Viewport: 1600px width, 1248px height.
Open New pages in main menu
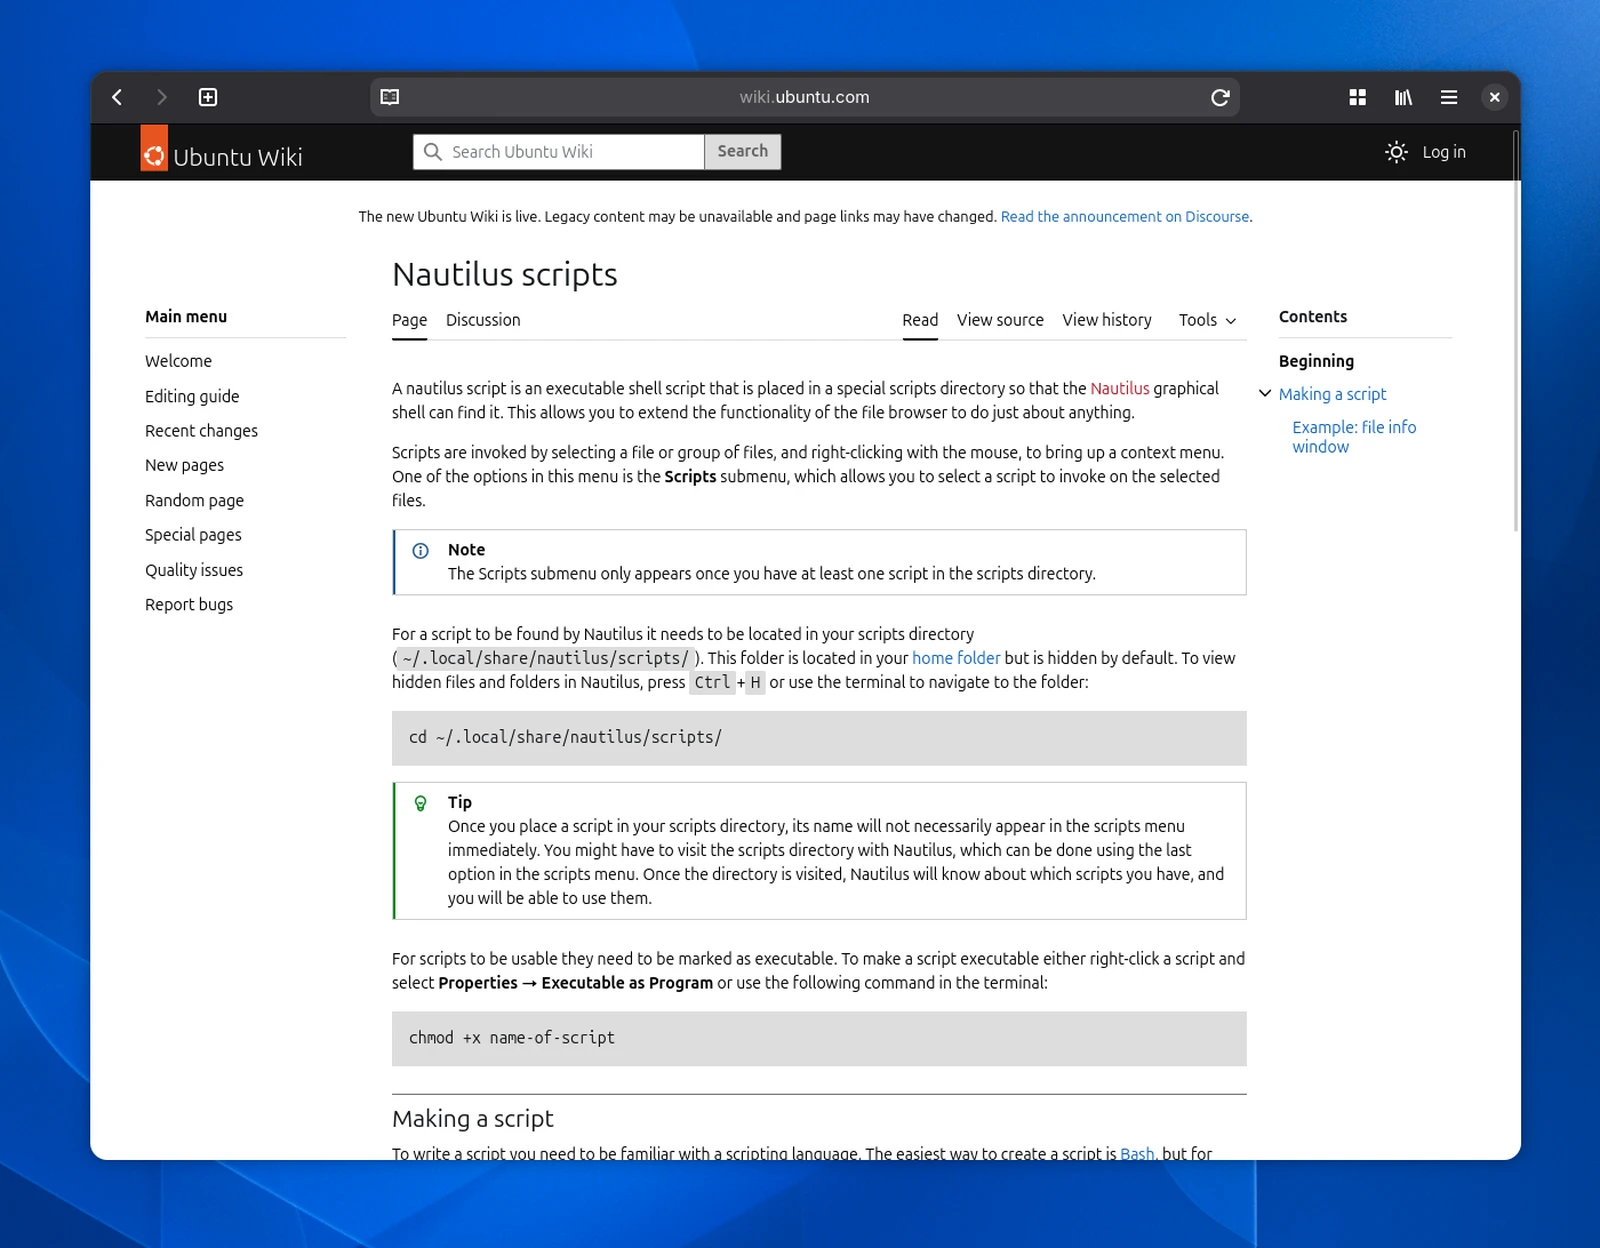[184, 465]
